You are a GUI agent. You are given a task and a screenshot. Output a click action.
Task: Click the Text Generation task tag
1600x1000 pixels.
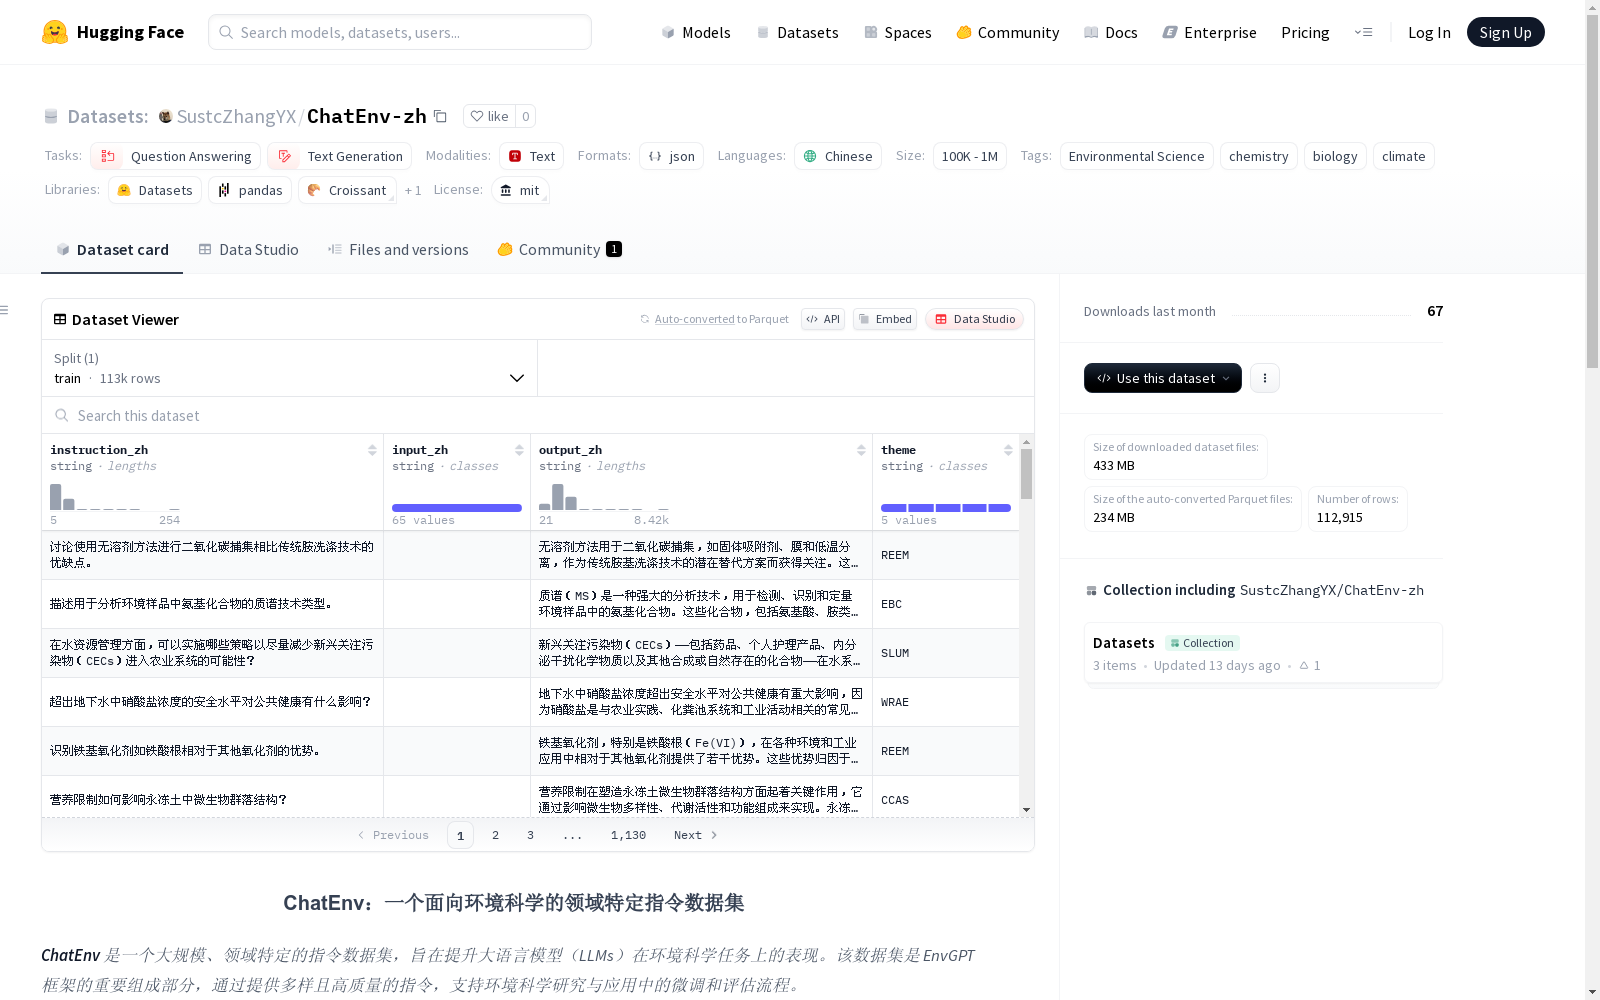(340, 156)
